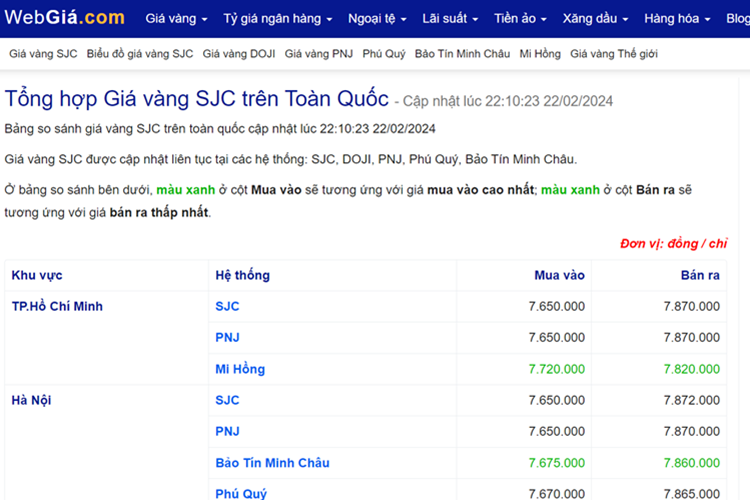Open PNJ link under TP.Hồ Chí Minh
The image size is (750, 500).
point(227,337)
